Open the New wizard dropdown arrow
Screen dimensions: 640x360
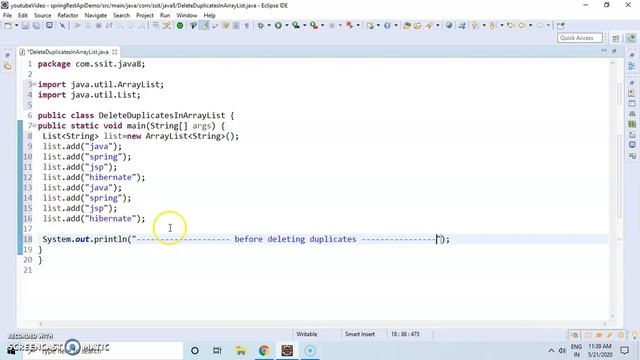16,25
